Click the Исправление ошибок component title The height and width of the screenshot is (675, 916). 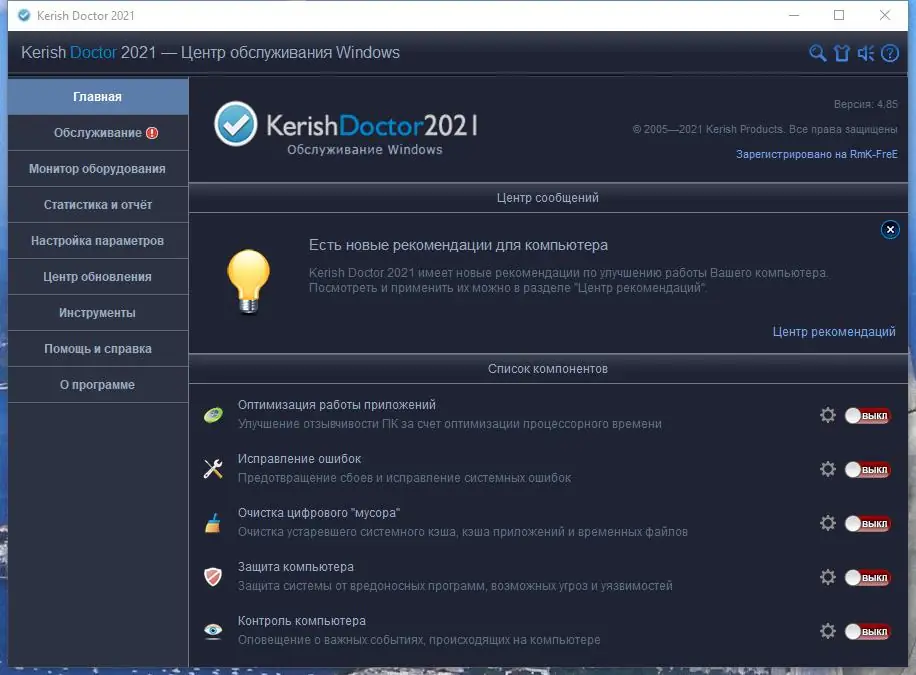point(299,459)
